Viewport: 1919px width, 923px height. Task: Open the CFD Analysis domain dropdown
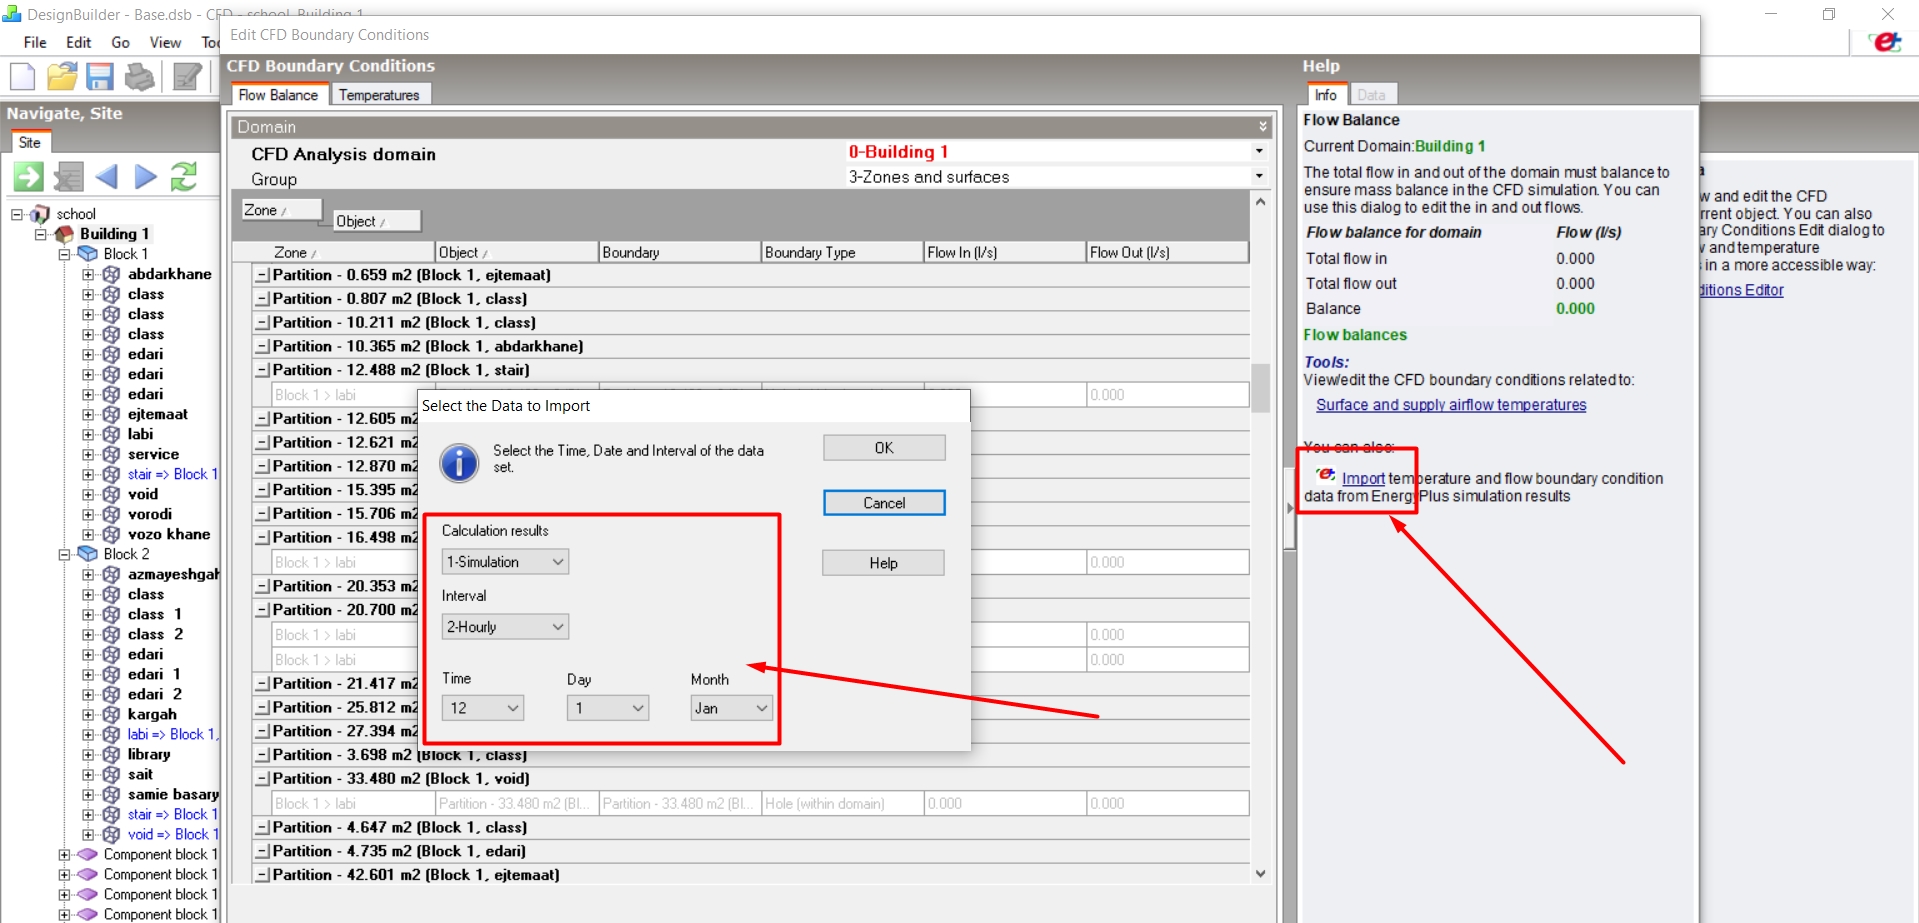click(x=1055, y=152)
